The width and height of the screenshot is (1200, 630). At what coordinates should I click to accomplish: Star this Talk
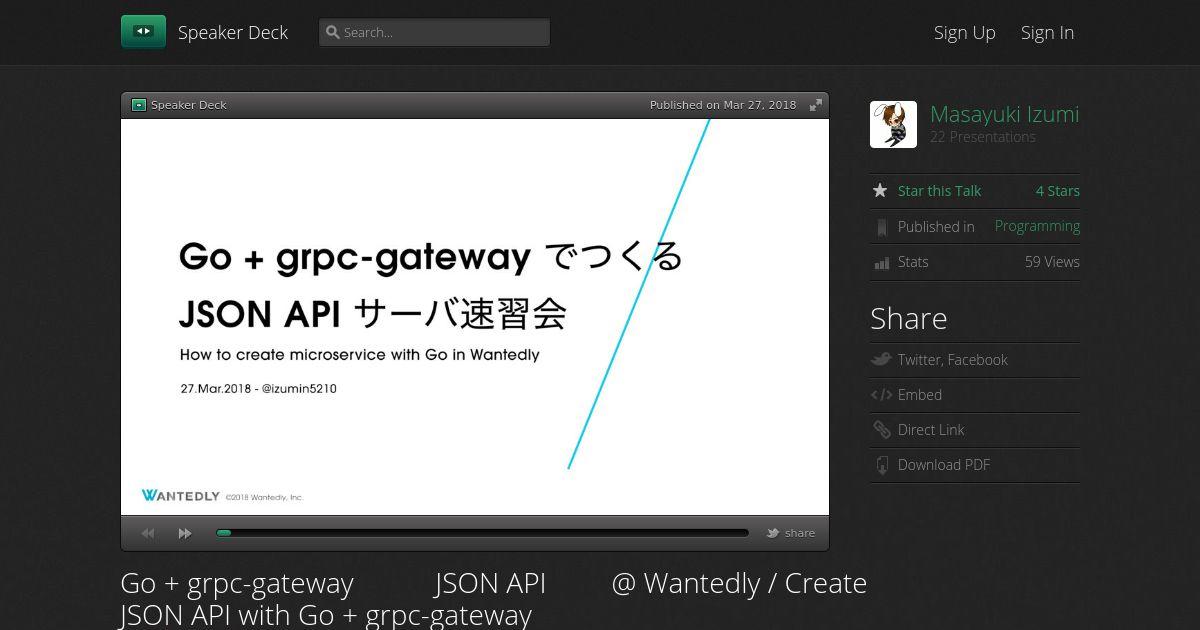click(x=939, y=191)
